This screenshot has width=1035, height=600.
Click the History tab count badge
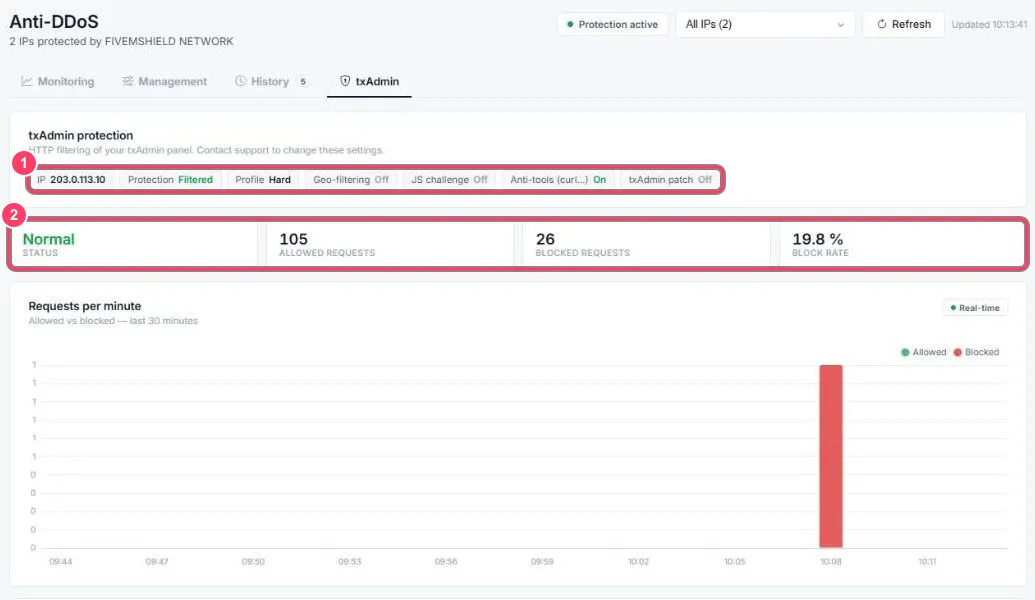(x=303, y=82)
